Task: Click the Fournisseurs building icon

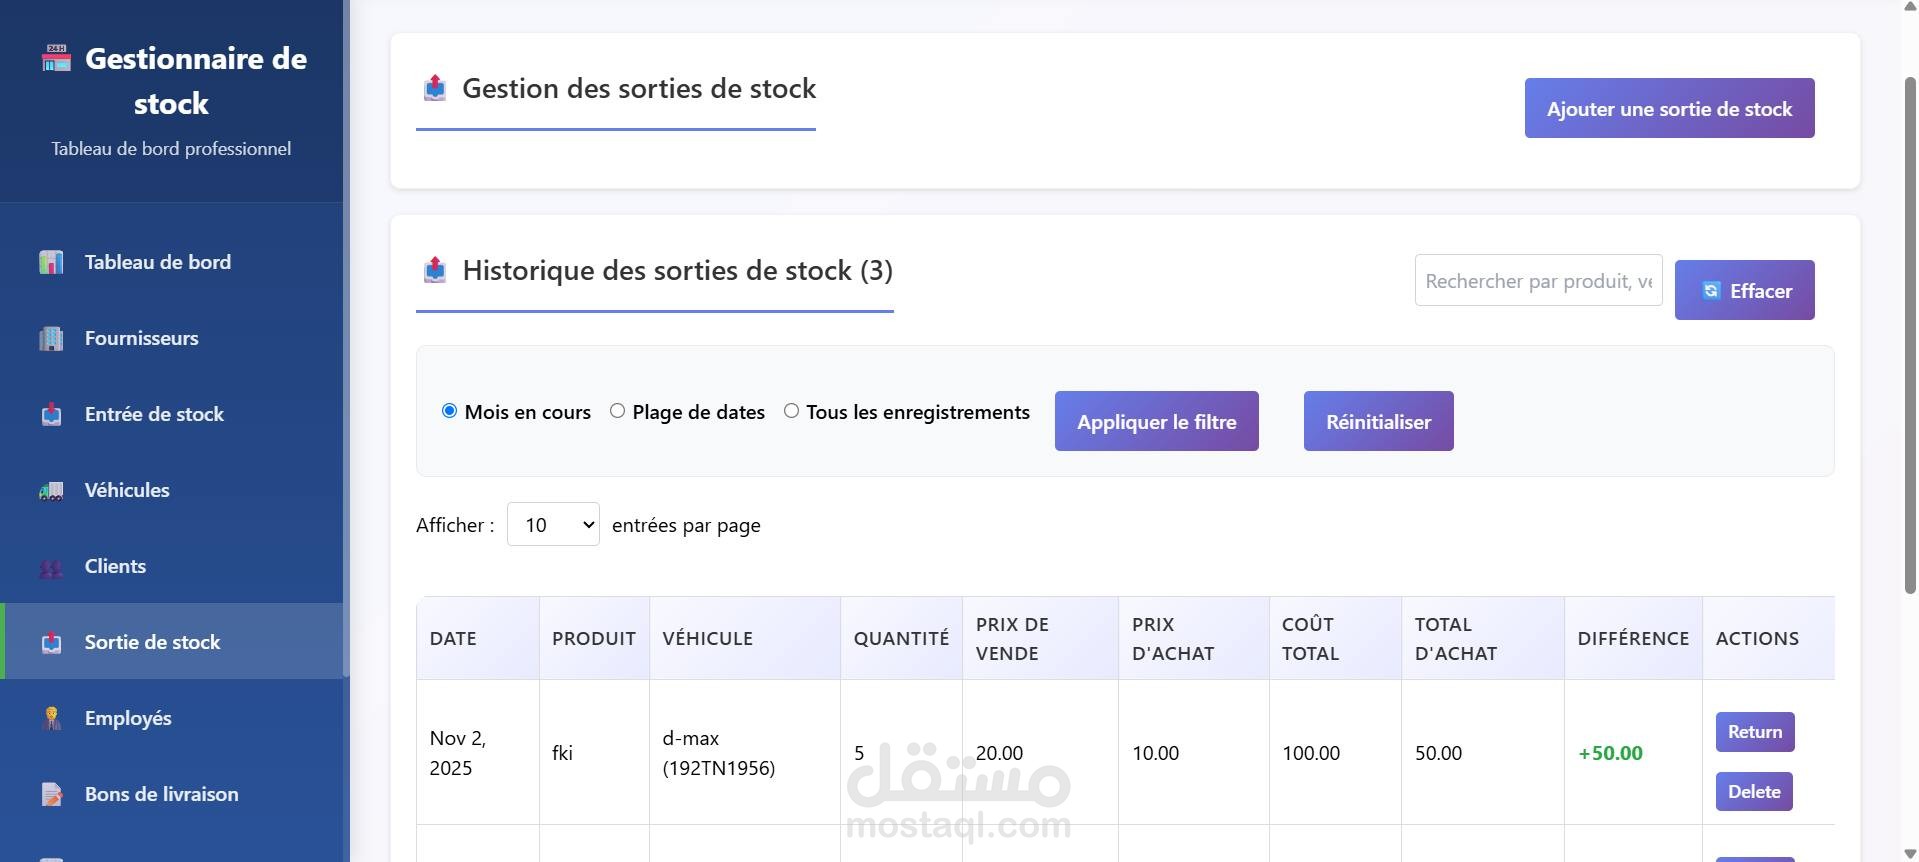Action: pos(51,338)
